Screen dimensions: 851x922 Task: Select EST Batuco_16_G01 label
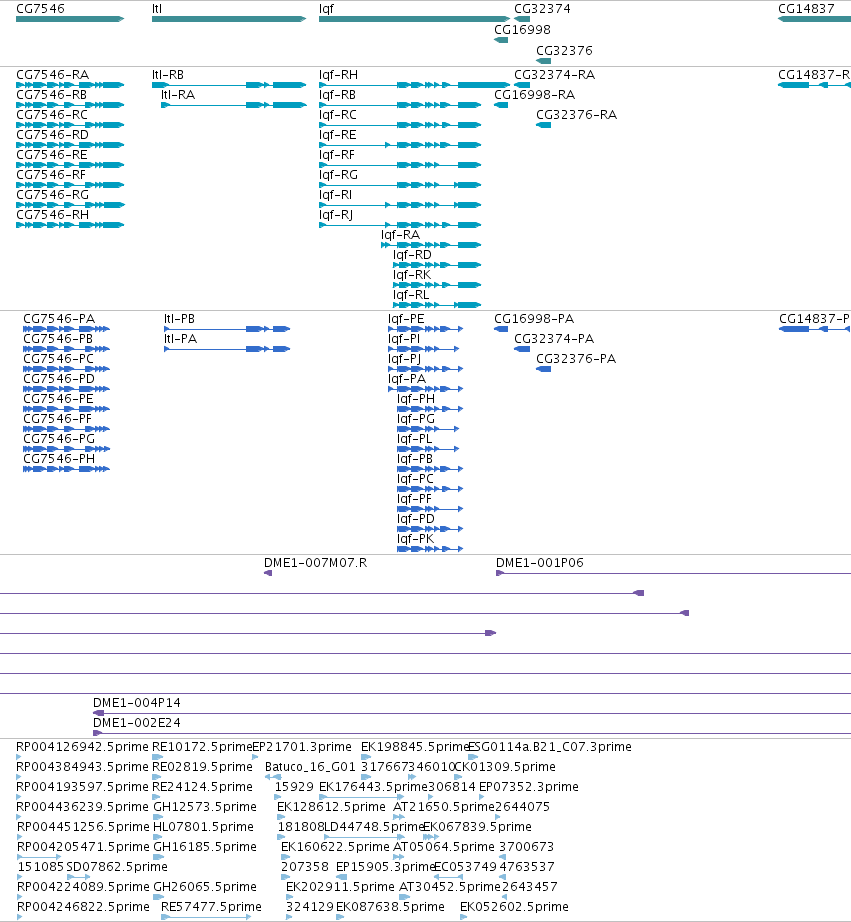point(311,767)
